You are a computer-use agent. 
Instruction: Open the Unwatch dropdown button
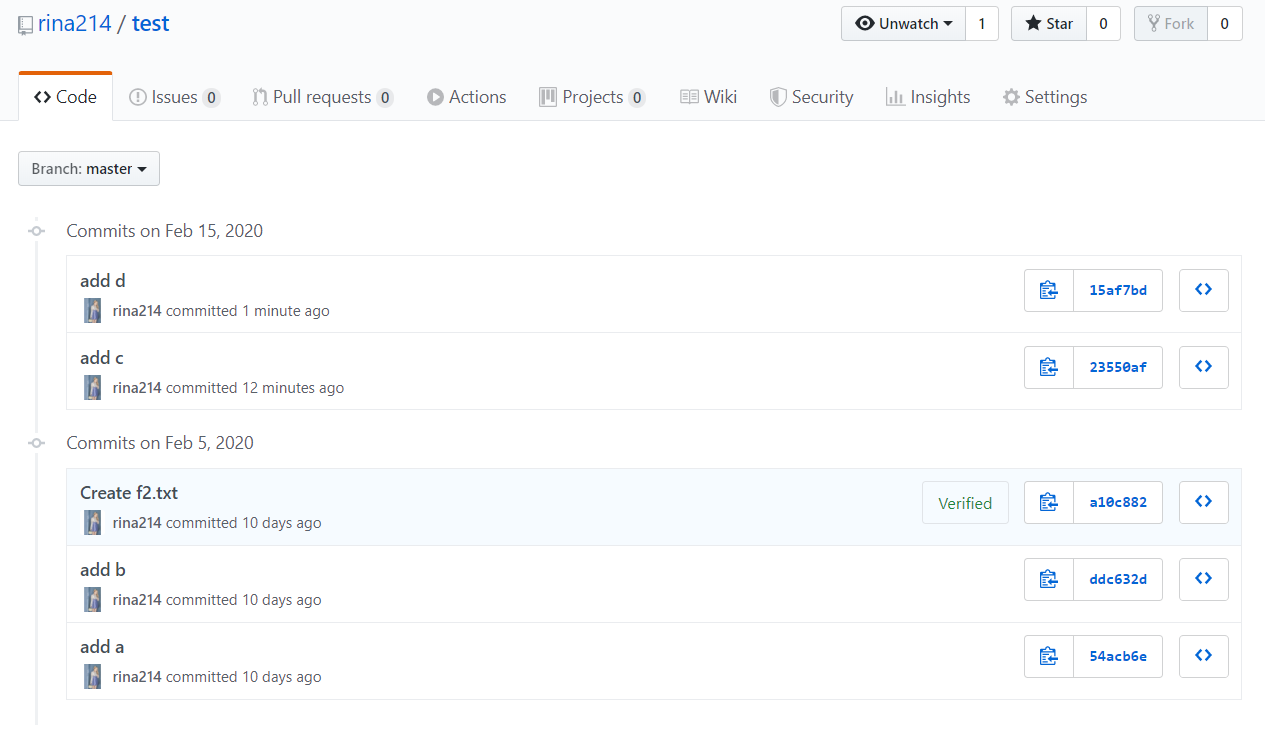click(904, 24)
